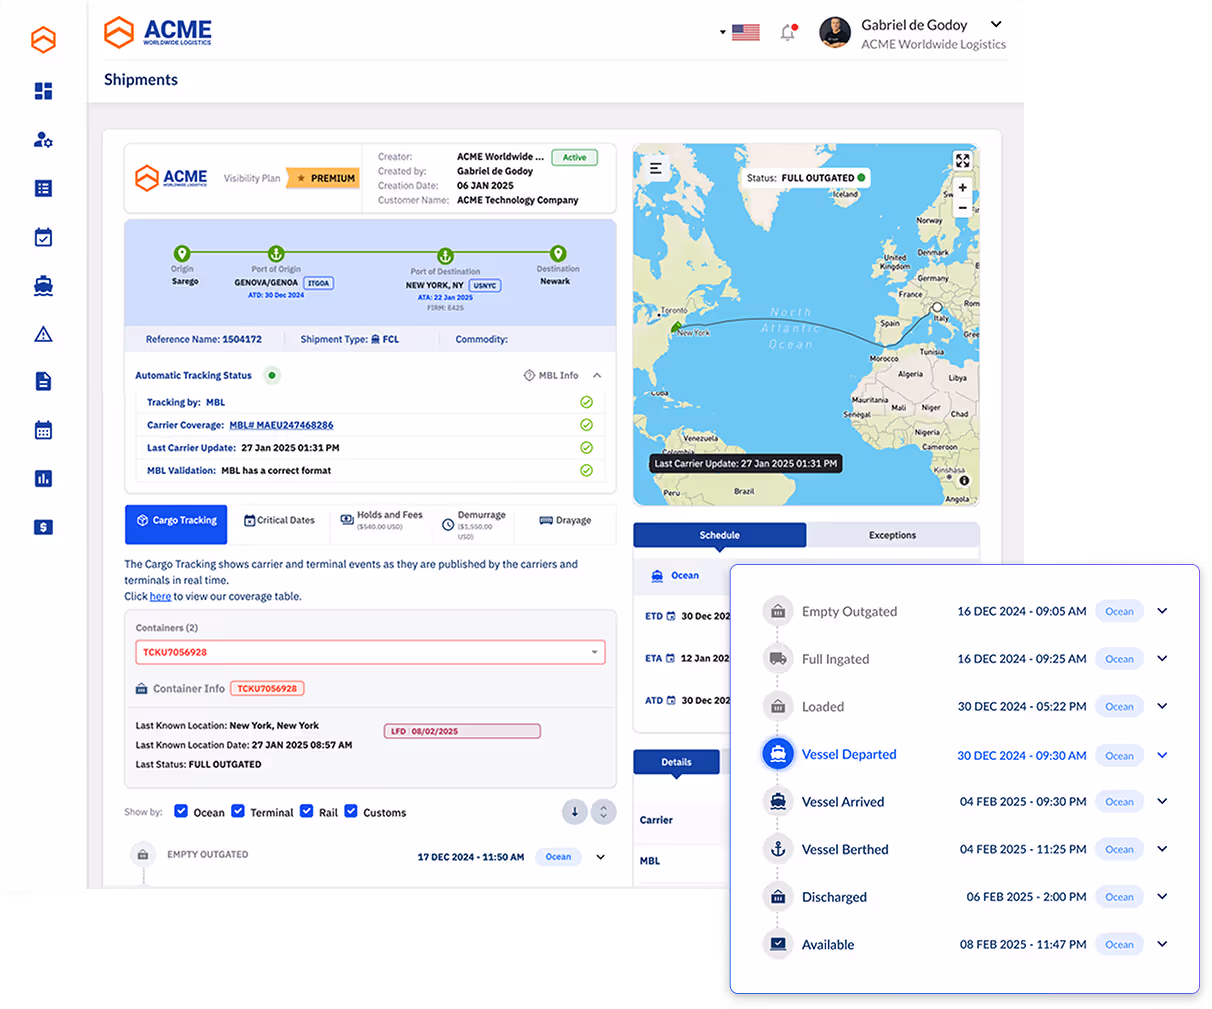Click the Full Ingated truck icon

tap(778, 658)
